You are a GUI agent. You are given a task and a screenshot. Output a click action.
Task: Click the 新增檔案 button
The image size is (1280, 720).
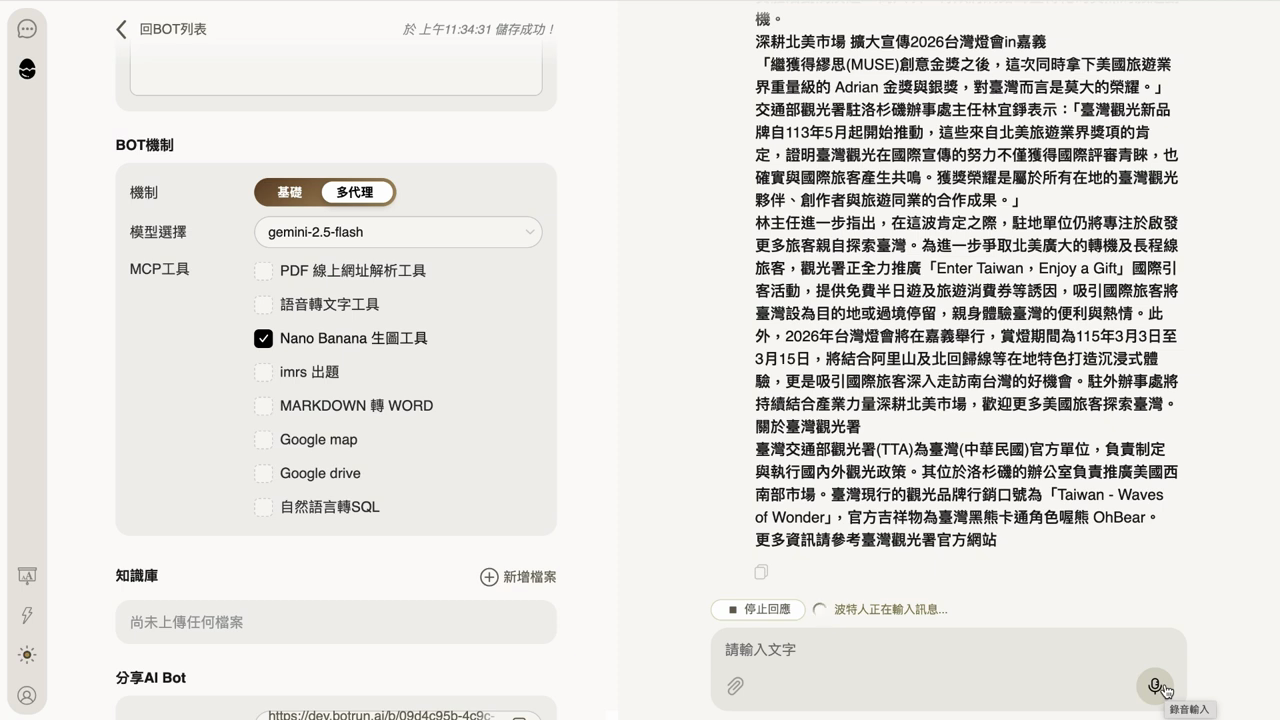[x=518, y=577]
